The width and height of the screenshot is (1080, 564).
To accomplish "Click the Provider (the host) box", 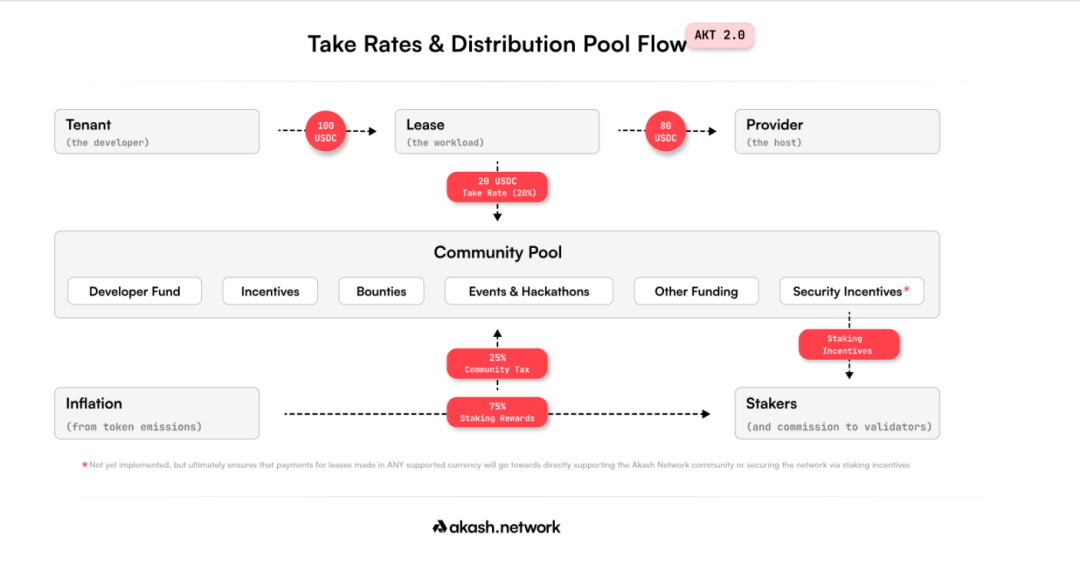I will (837, 131).
